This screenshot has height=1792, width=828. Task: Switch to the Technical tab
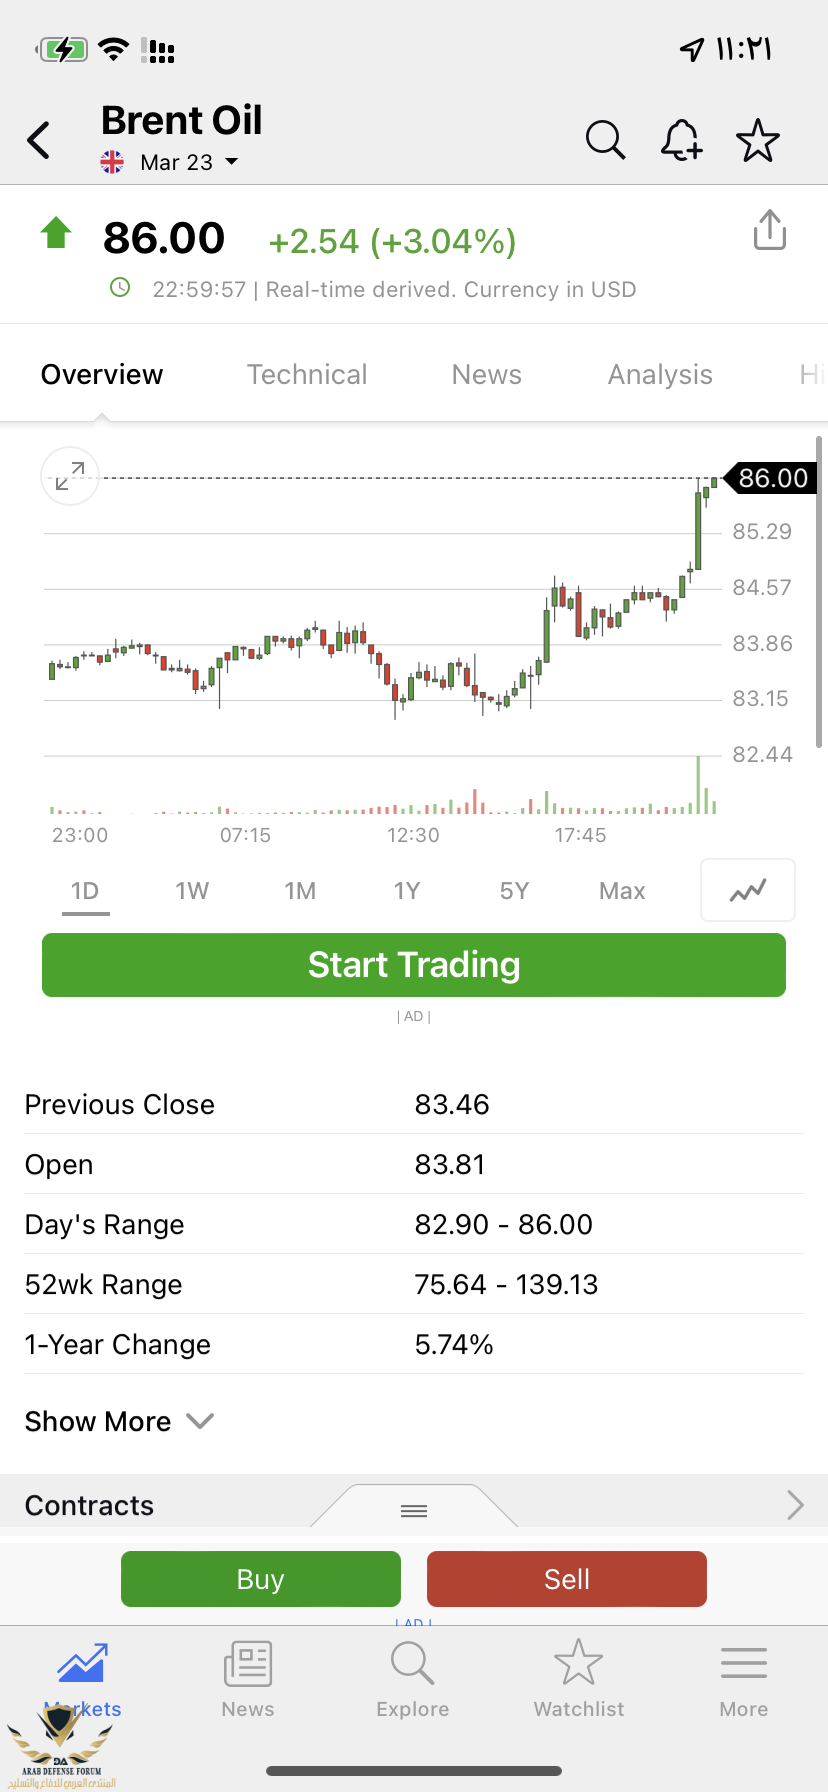307,374
